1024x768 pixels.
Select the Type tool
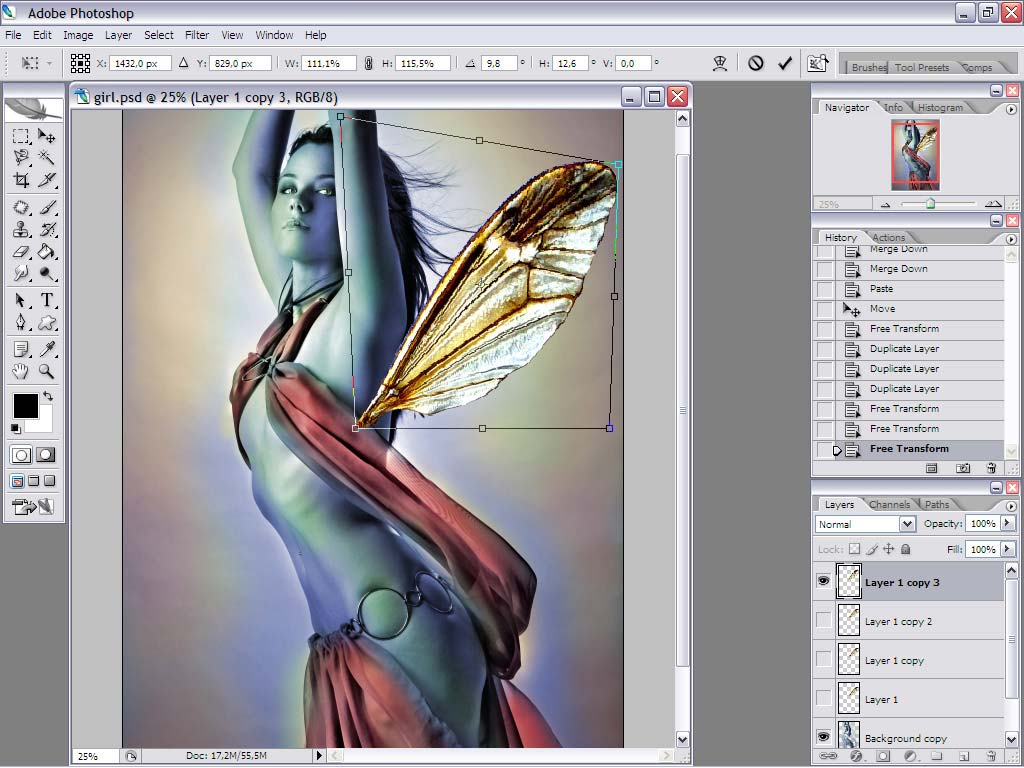pos(46,300)
